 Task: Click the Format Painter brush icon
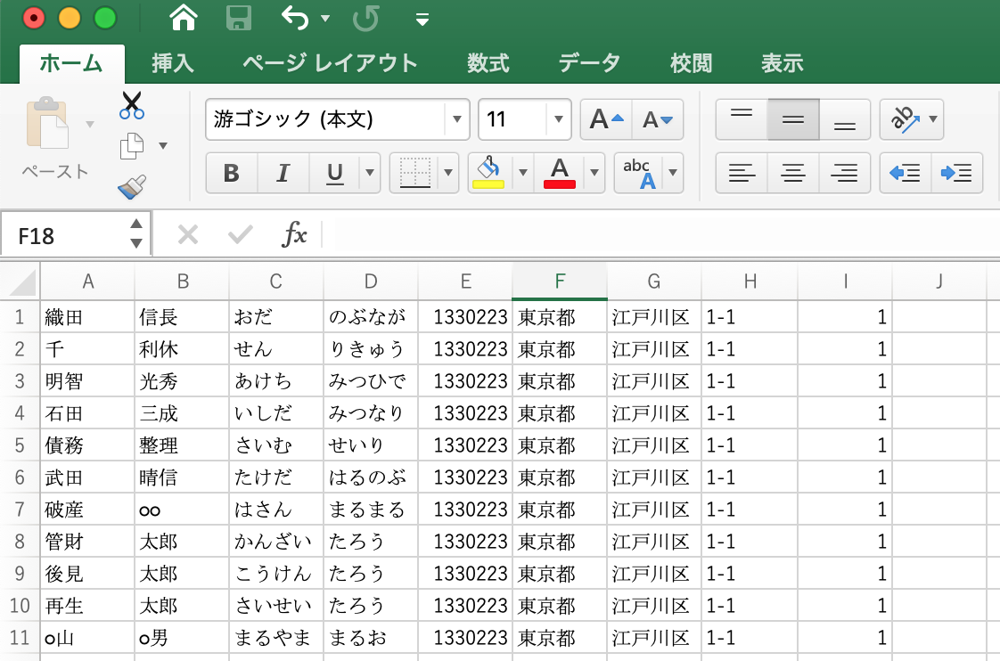pos(132,187)
